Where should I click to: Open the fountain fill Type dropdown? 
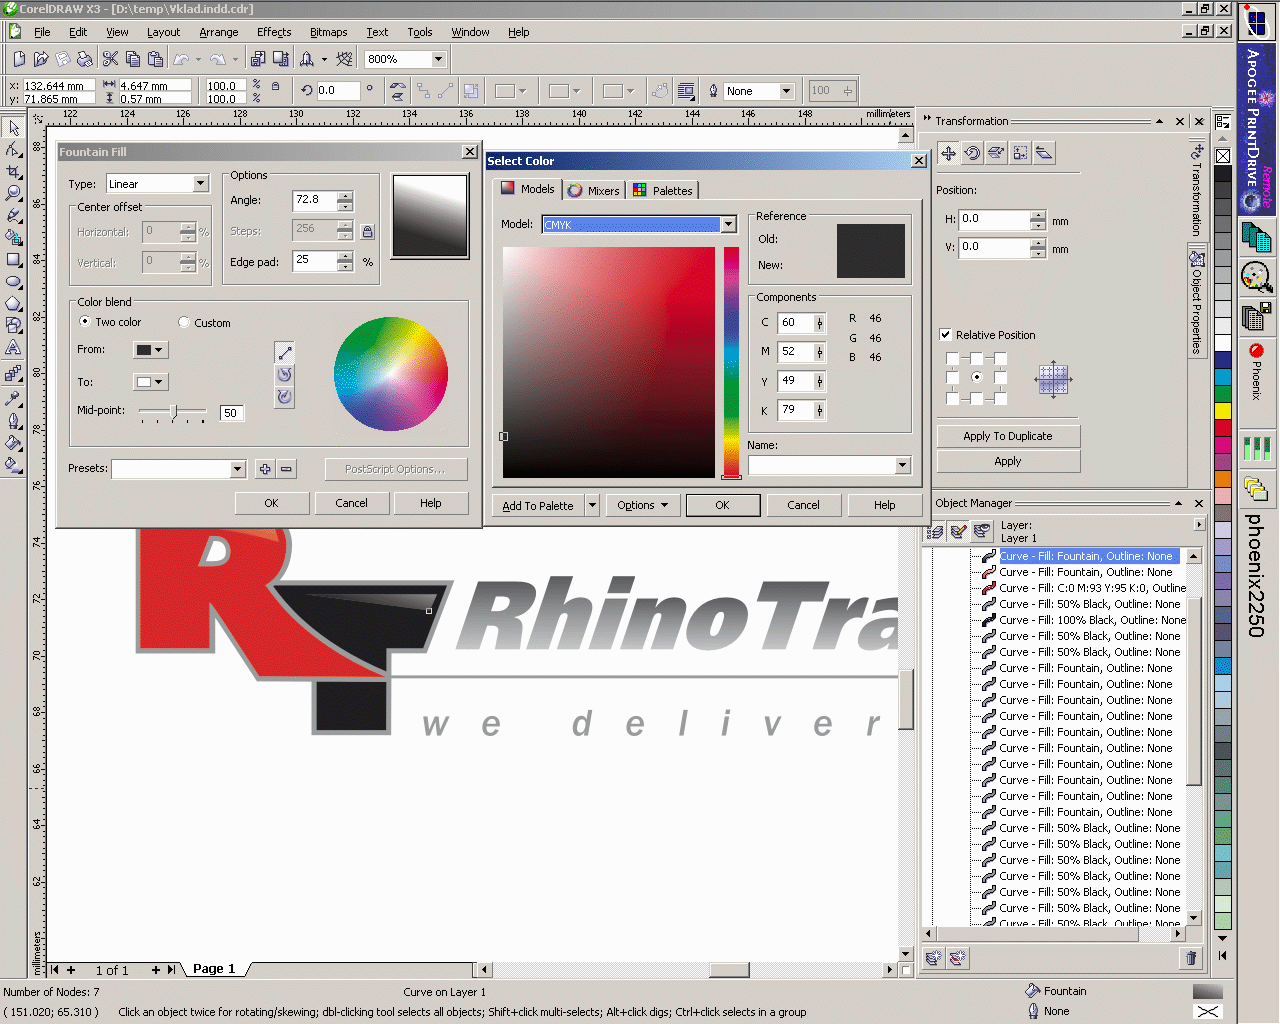(200, 184)
